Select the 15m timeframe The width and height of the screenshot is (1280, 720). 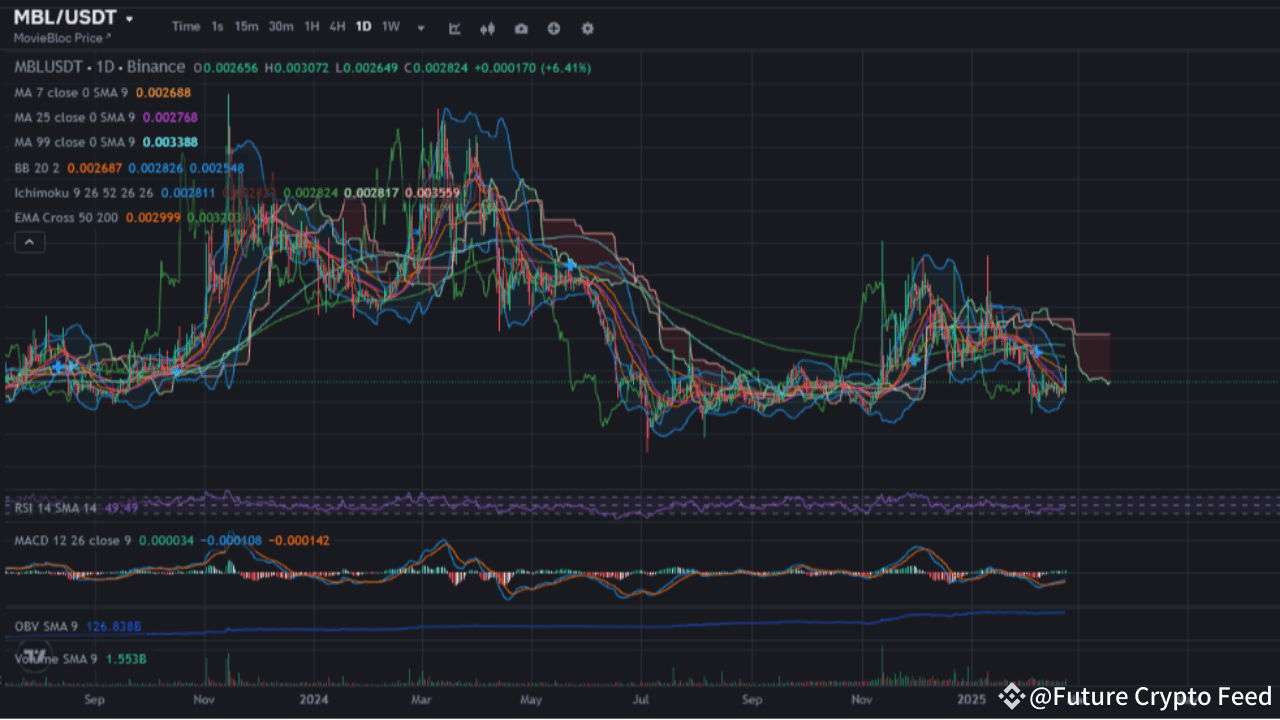246,27
